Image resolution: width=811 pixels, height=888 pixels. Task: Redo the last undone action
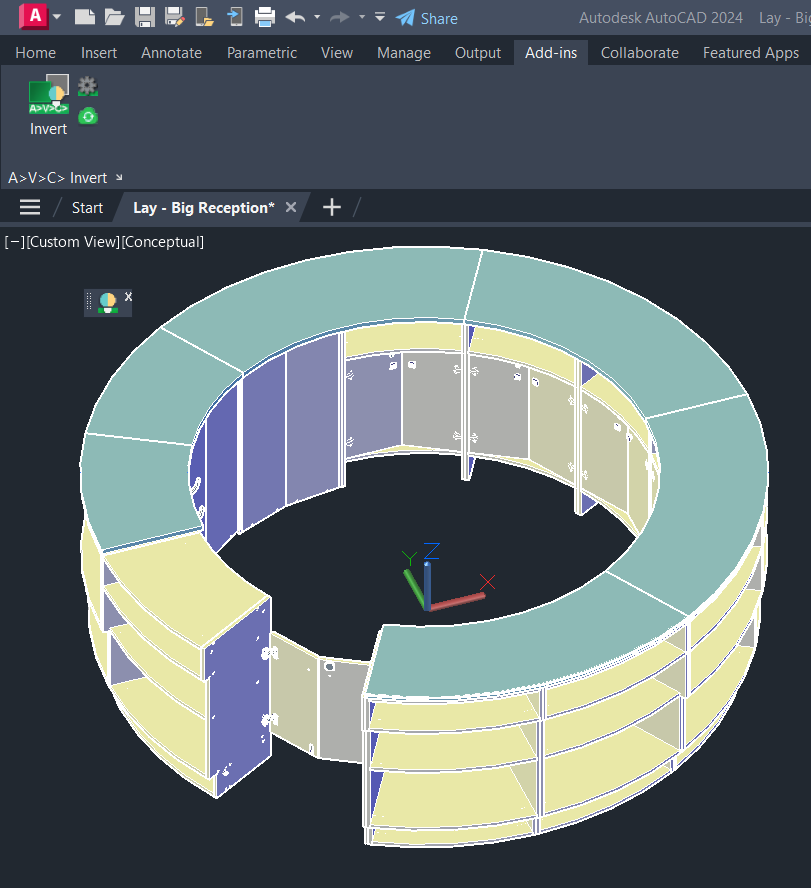[339, 17]
